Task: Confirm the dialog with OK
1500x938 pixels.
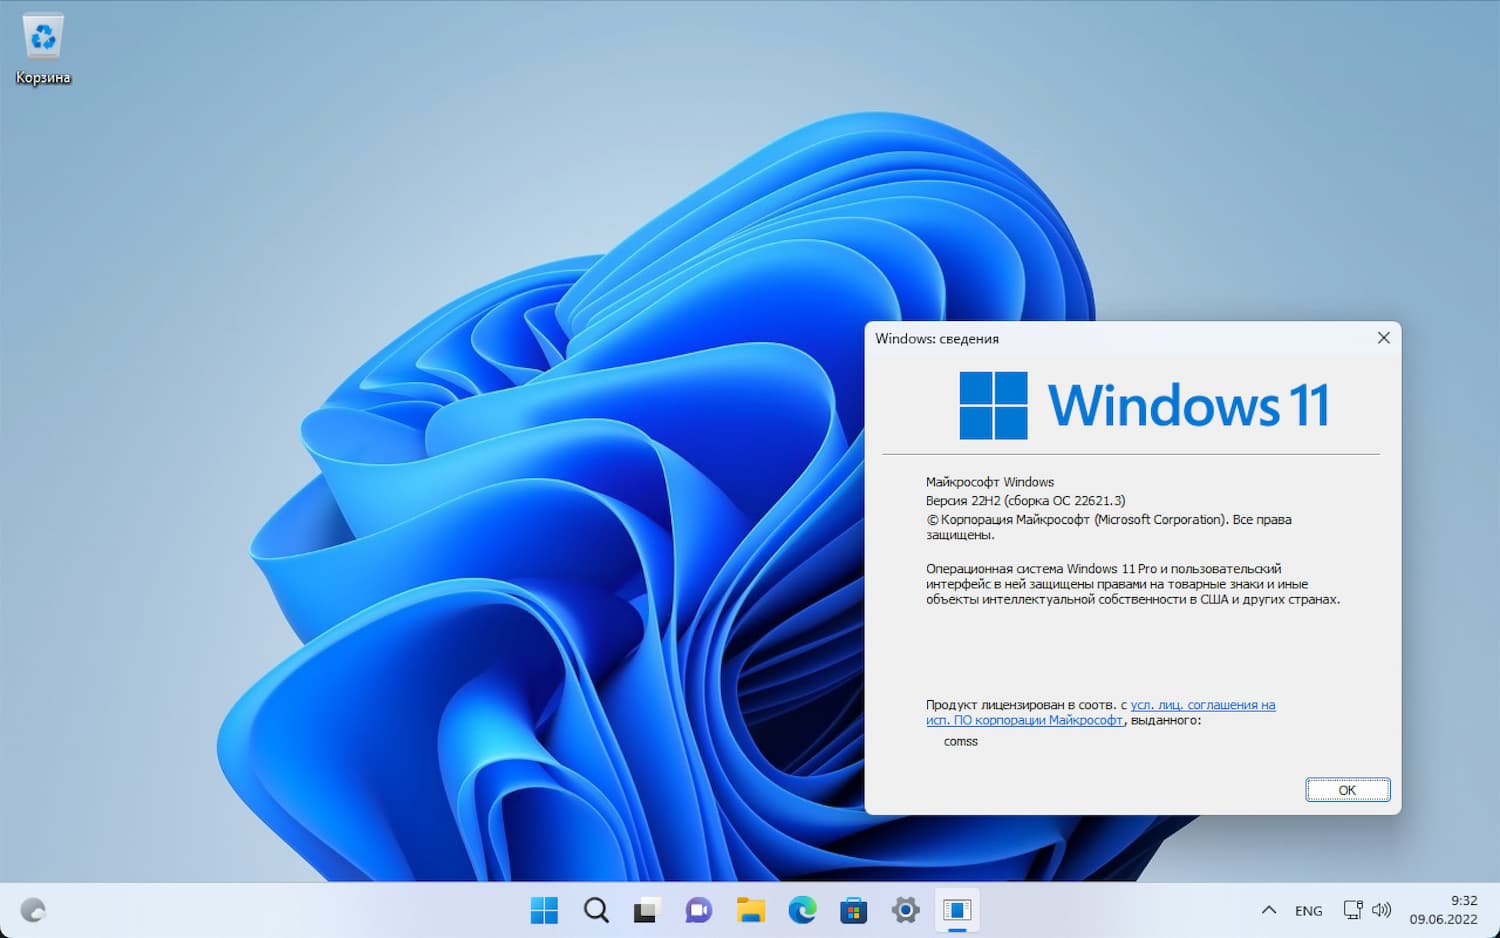Action: tap(1347, 789)
